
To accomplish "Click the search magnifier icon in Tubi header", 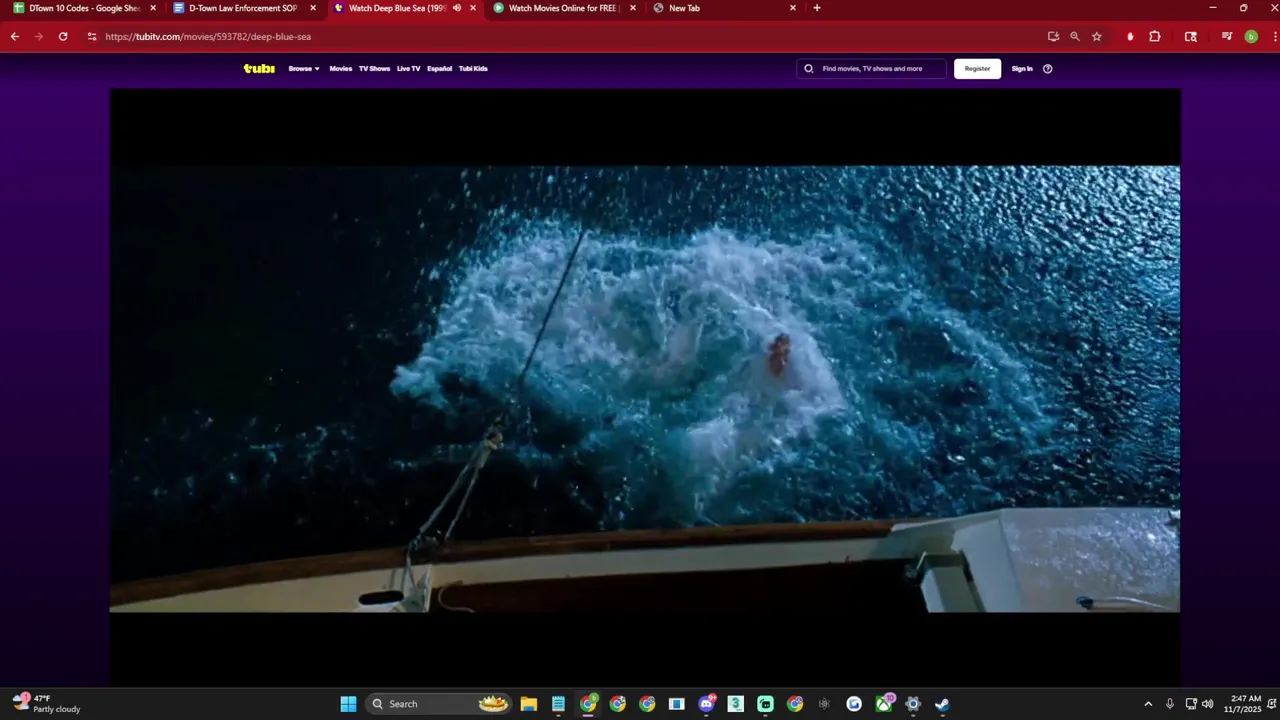I will (x=809, y=69).
